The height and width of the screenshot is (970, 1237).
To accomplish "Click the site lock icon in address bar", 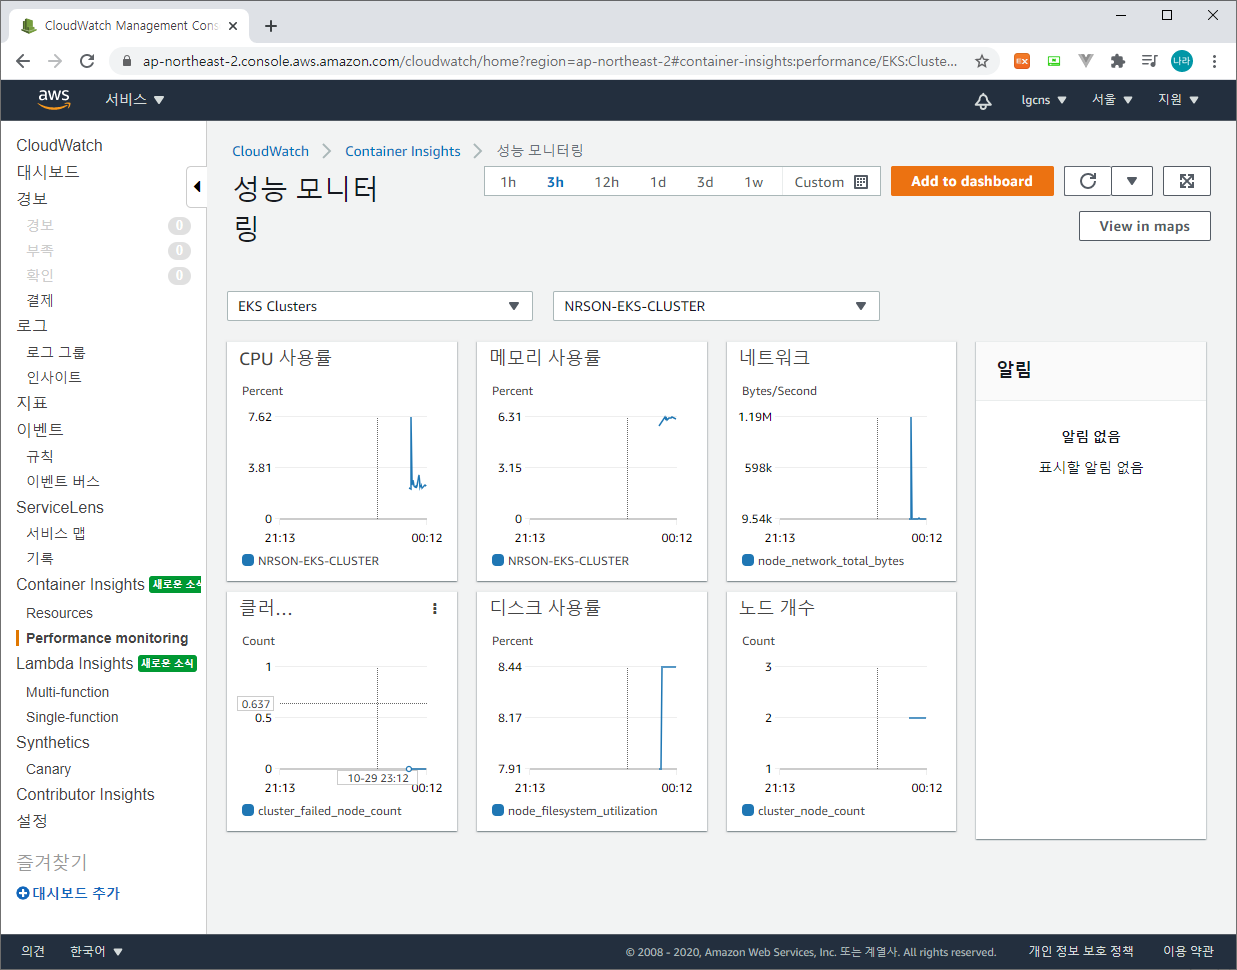I will click(x=126, y=61).
